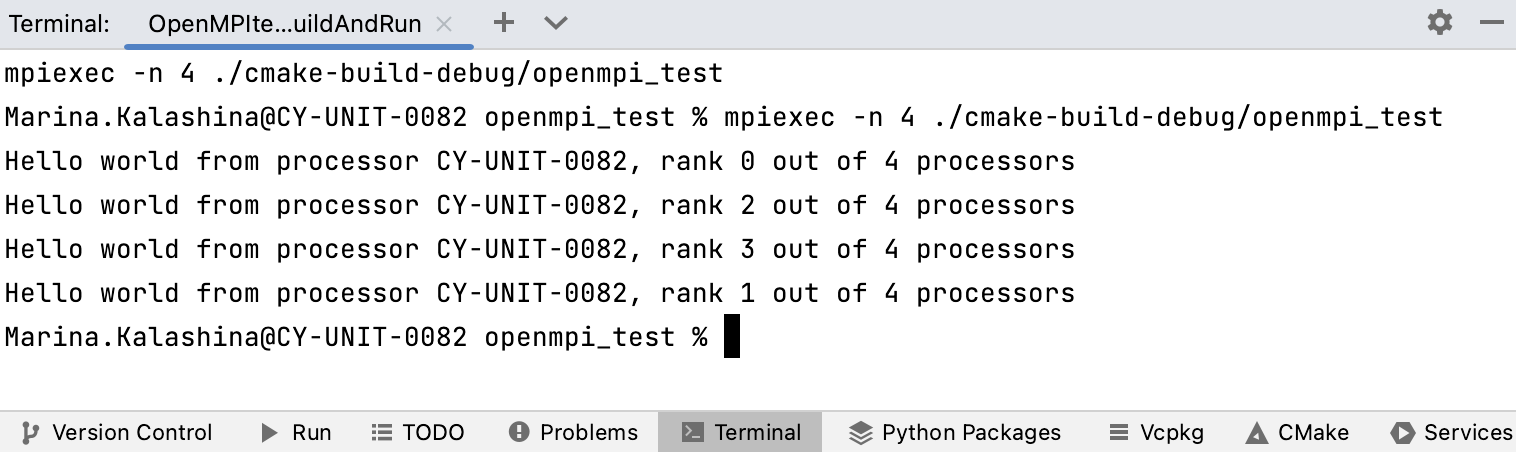The width and height of the screenshot is (1516, 452).
Task: Close the OpenMPIte...uildAndRun terminal tab
Action: tap(445, 24)
